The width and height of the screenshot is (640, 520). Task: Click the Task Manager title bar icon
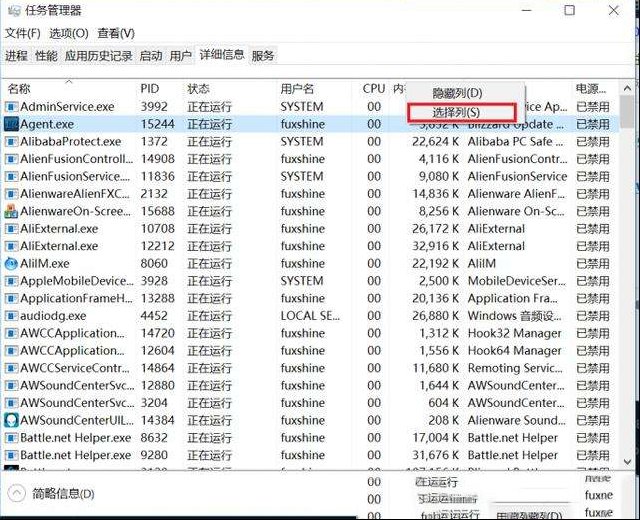click(x=14, y=11)
